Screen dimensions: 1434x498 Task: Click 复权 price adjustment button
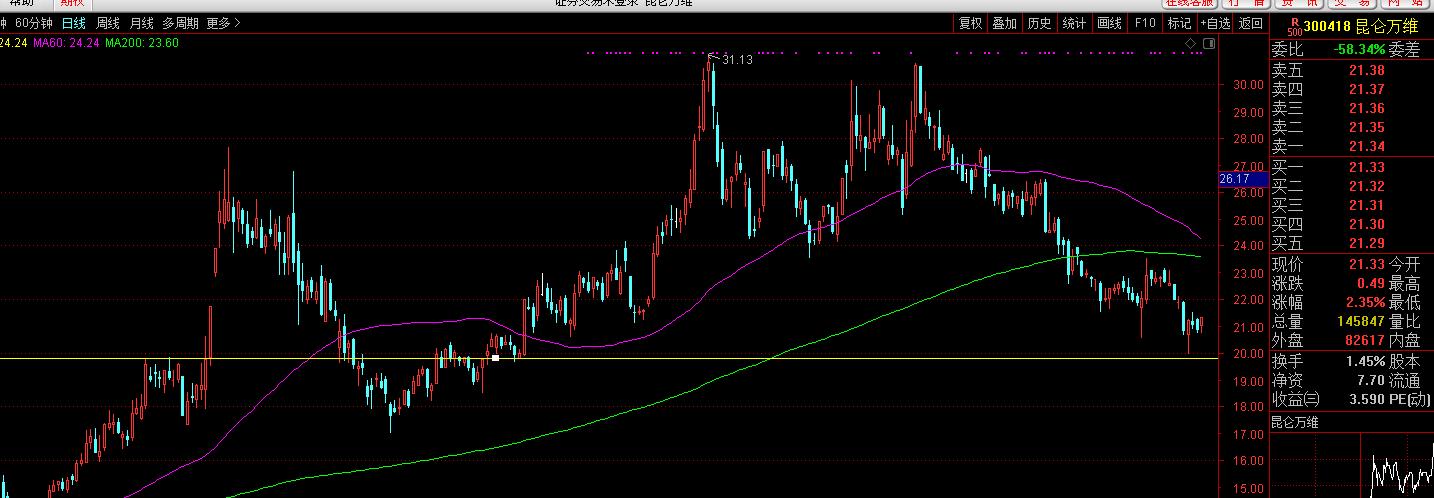[970, 23]
